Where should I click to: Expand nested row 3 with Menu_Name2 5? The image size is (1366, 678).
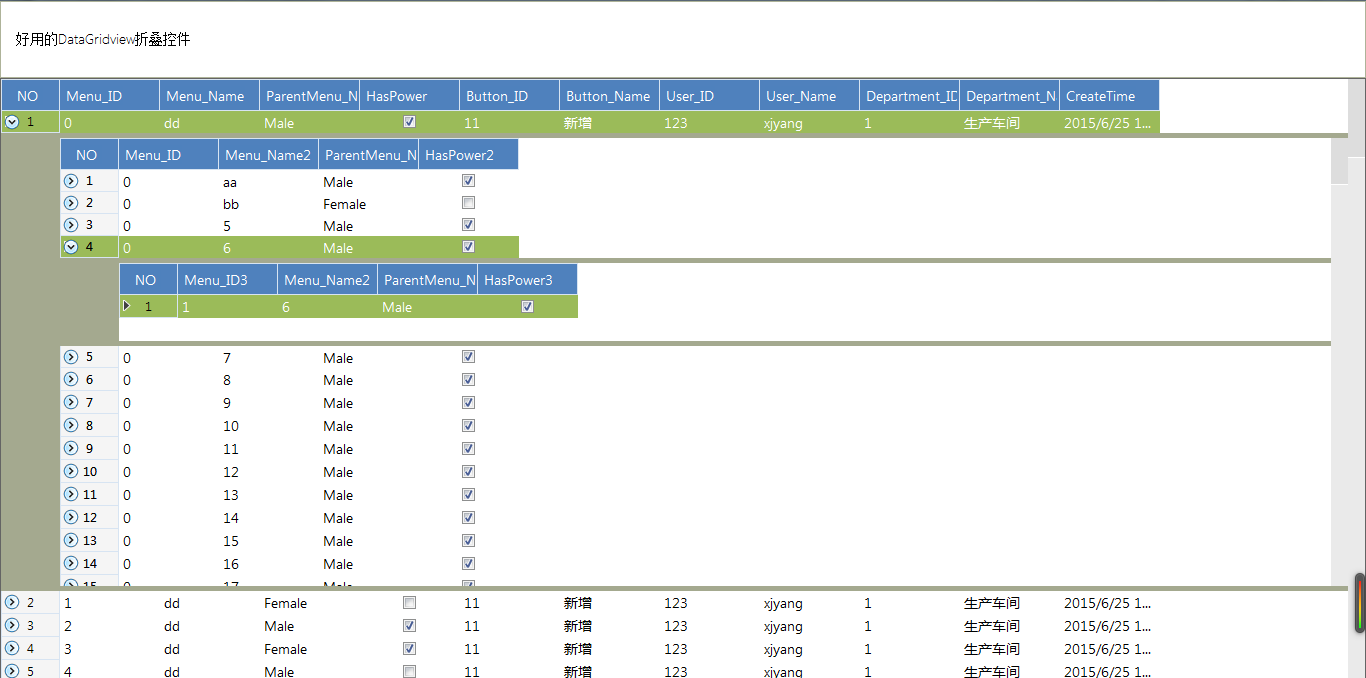[71, 225]
